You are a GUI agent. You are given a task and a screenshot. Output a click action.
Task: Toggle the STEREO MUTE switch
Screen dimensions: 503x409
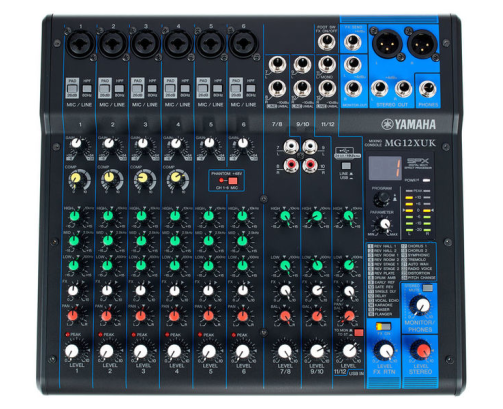pos(427,288)
